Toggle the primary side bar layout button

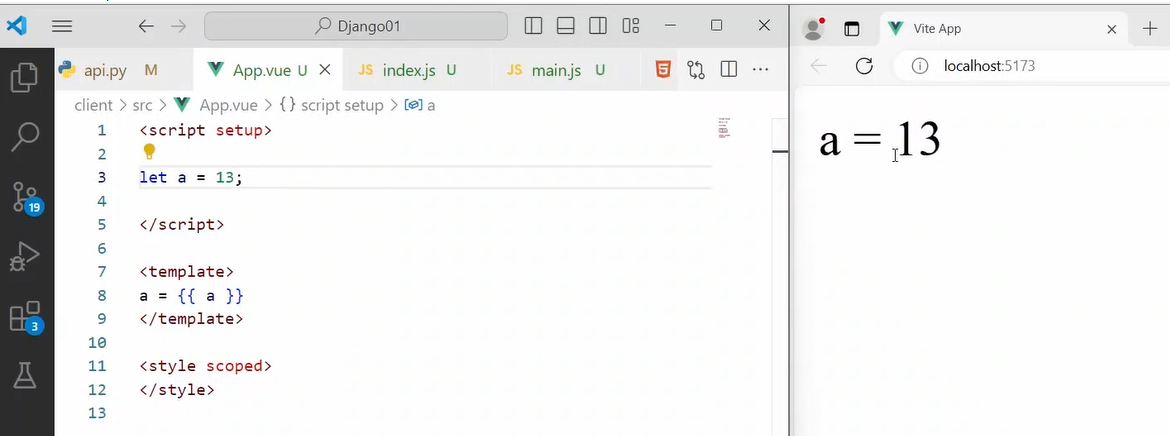pos(533,26)
